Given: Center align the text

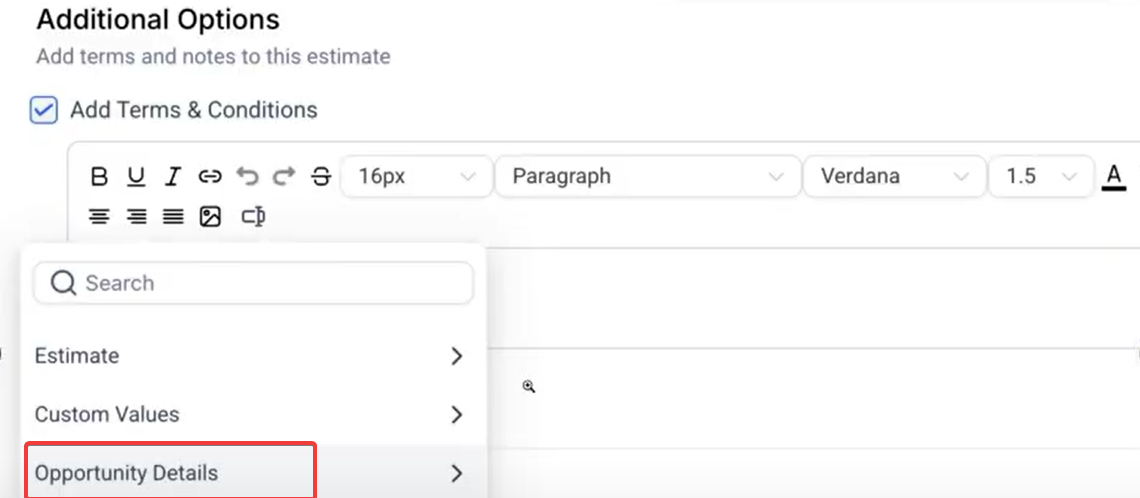Looking at the screenshot, I should (99, 216).
